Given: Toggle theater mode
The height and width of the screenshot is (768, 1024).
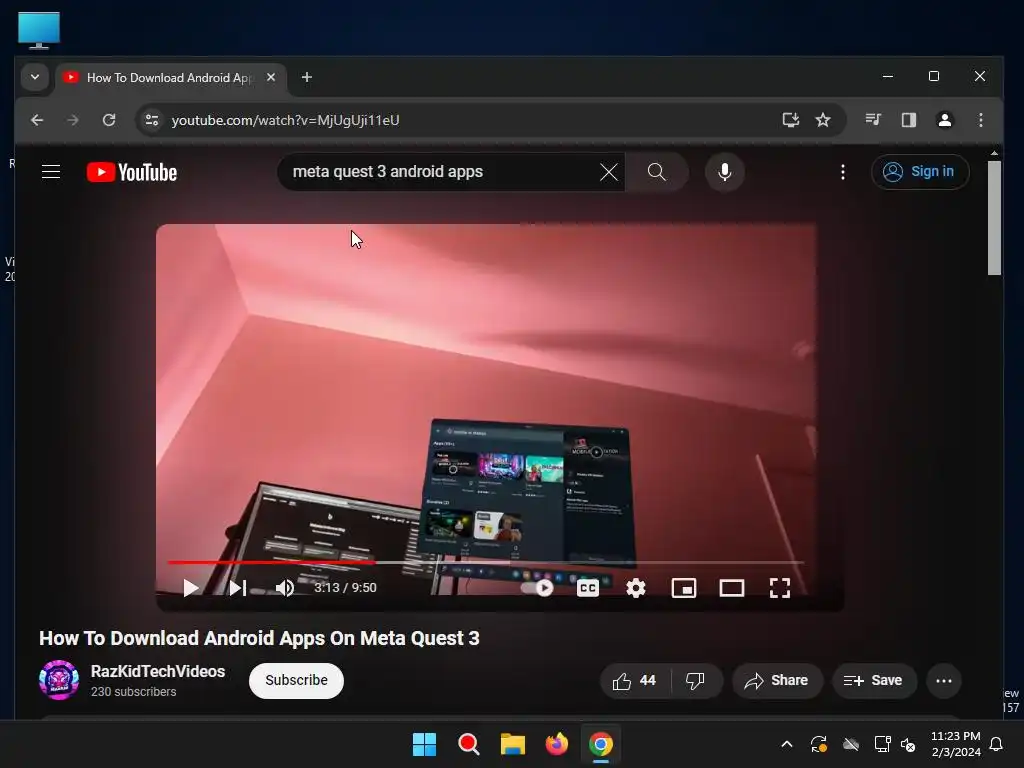Looking at the screenshot, I should (x=732, y=588).
